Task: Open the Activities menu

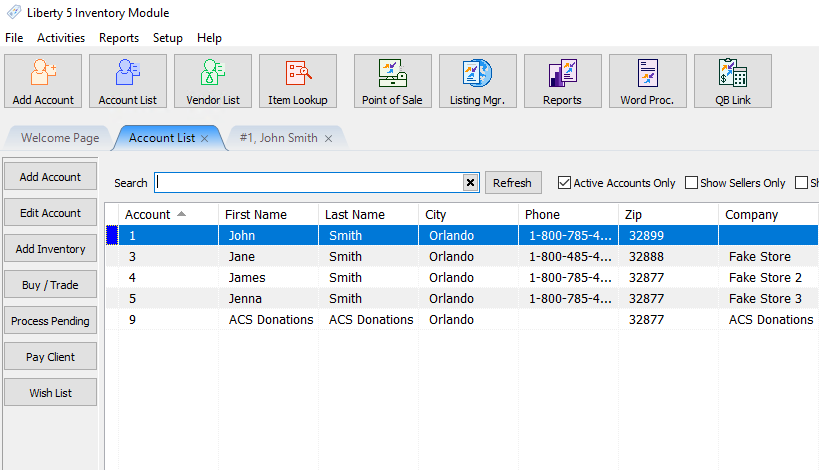Action: pyautogui.click(x=61, y=38)
